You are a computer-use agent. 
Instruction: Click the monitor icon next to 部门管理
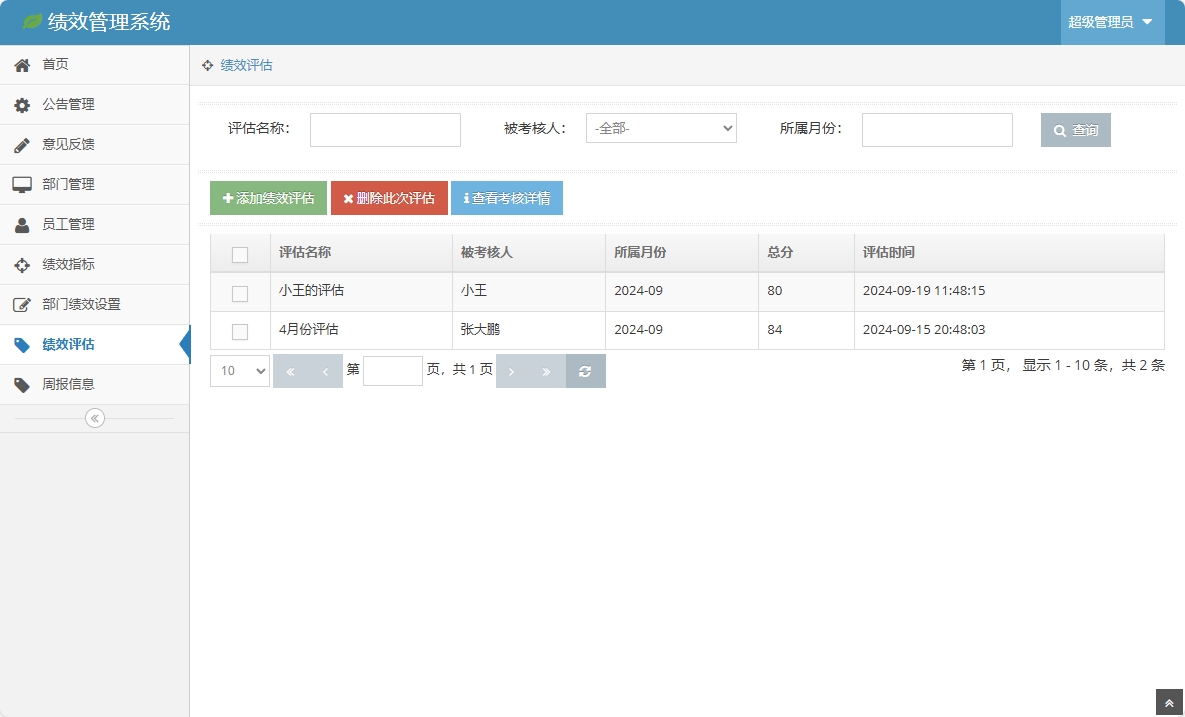click(20, 184)
